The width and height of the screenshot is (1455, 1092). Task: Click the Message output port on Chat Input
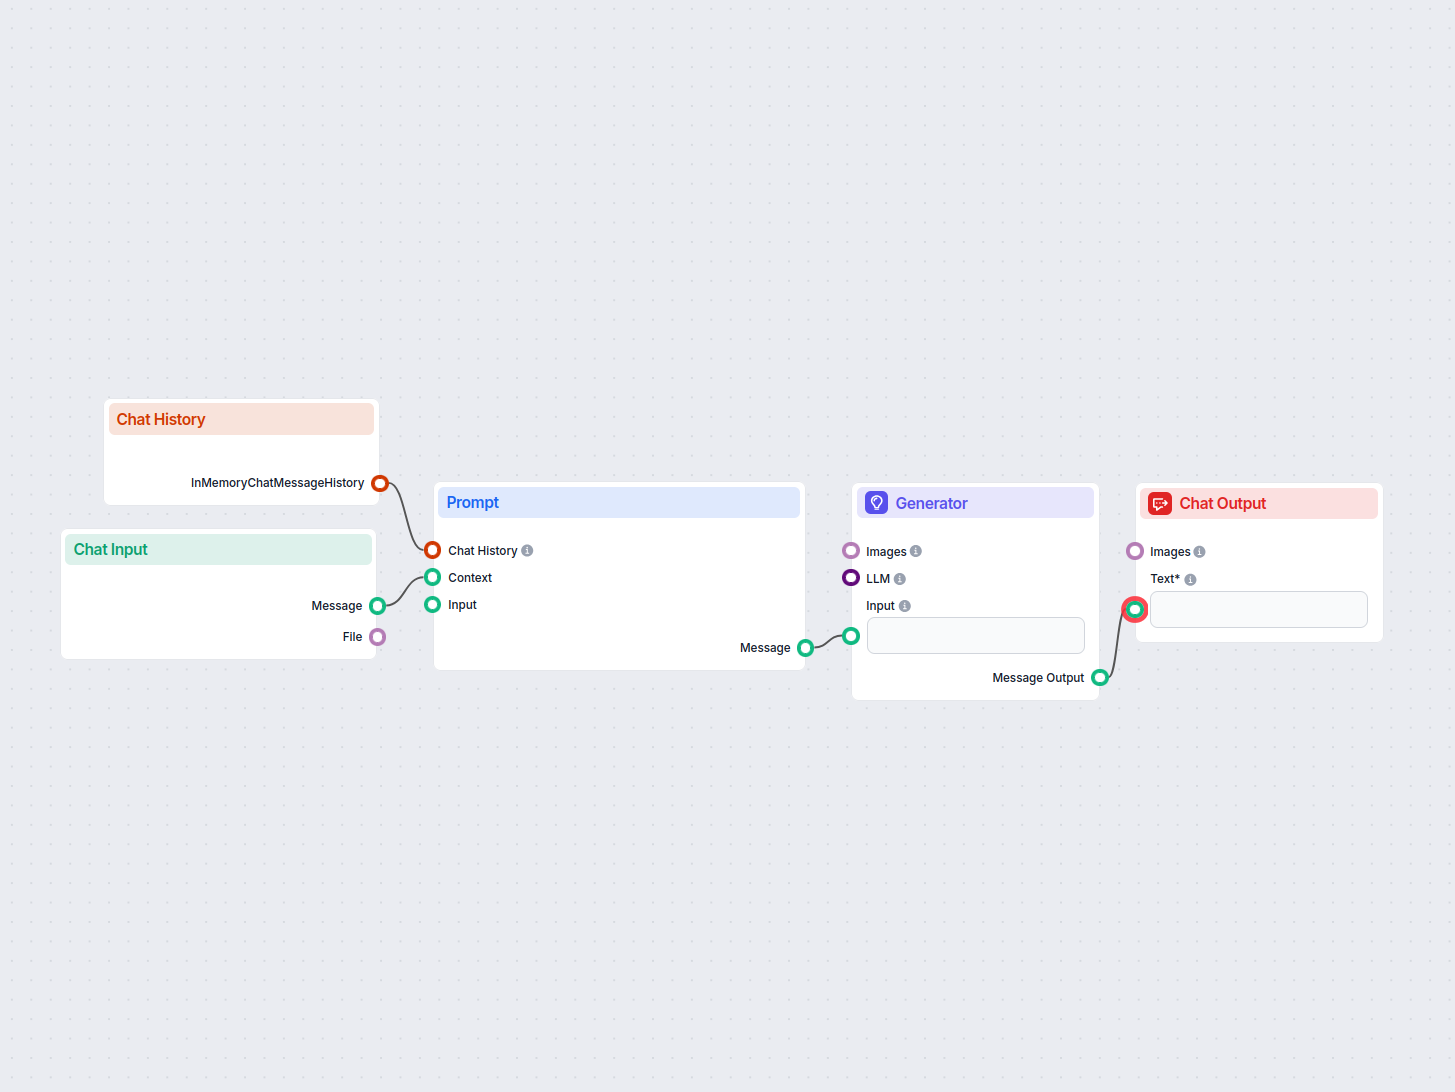tap(377, 605)
